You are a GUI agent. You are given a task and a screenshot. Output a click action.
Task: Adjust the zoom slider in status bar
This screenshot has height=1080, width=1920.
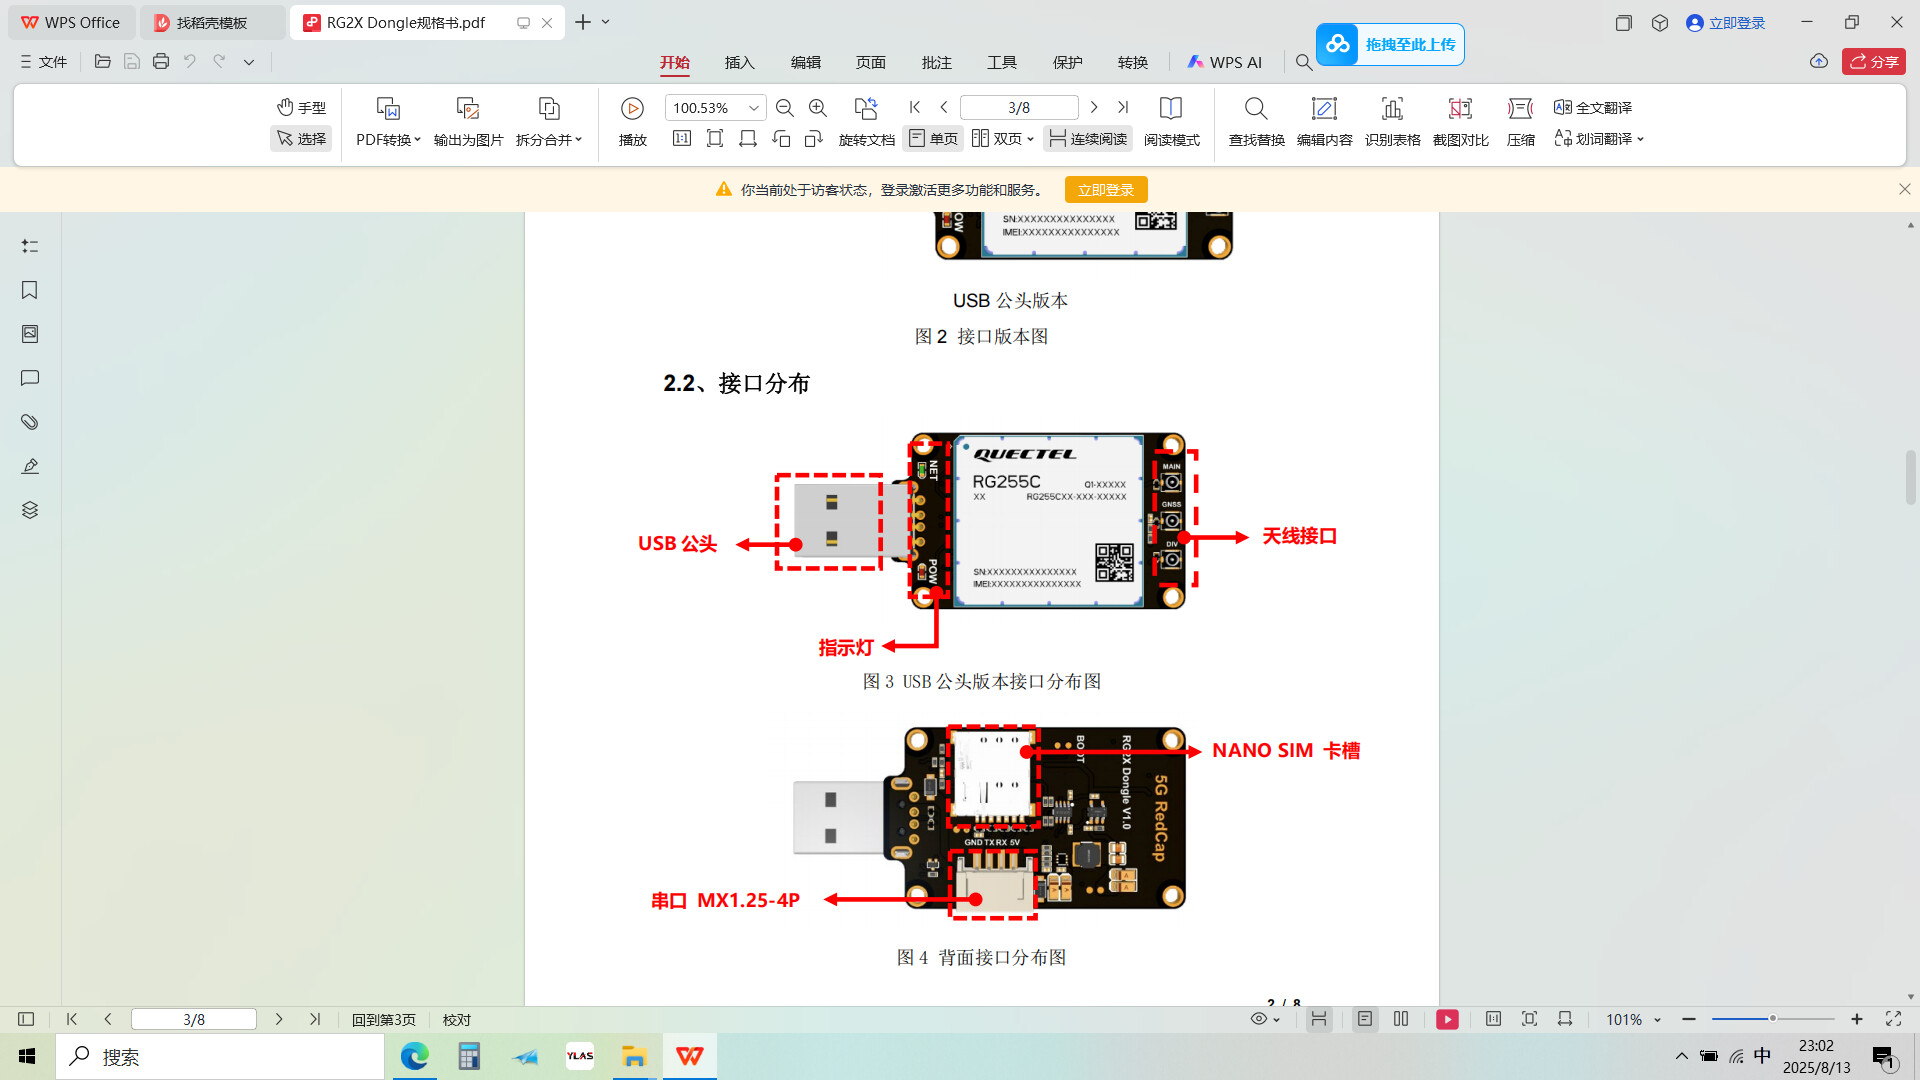pos(1772,1019)
